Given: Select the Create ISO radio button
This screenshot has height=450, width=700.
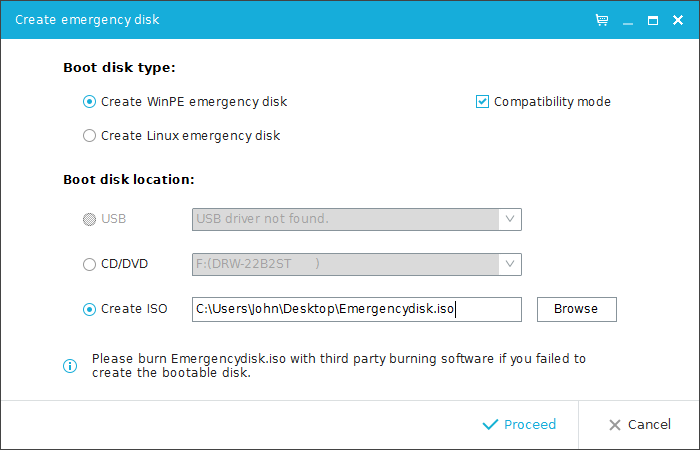Looking at the screenshot, I should (89, 309).
